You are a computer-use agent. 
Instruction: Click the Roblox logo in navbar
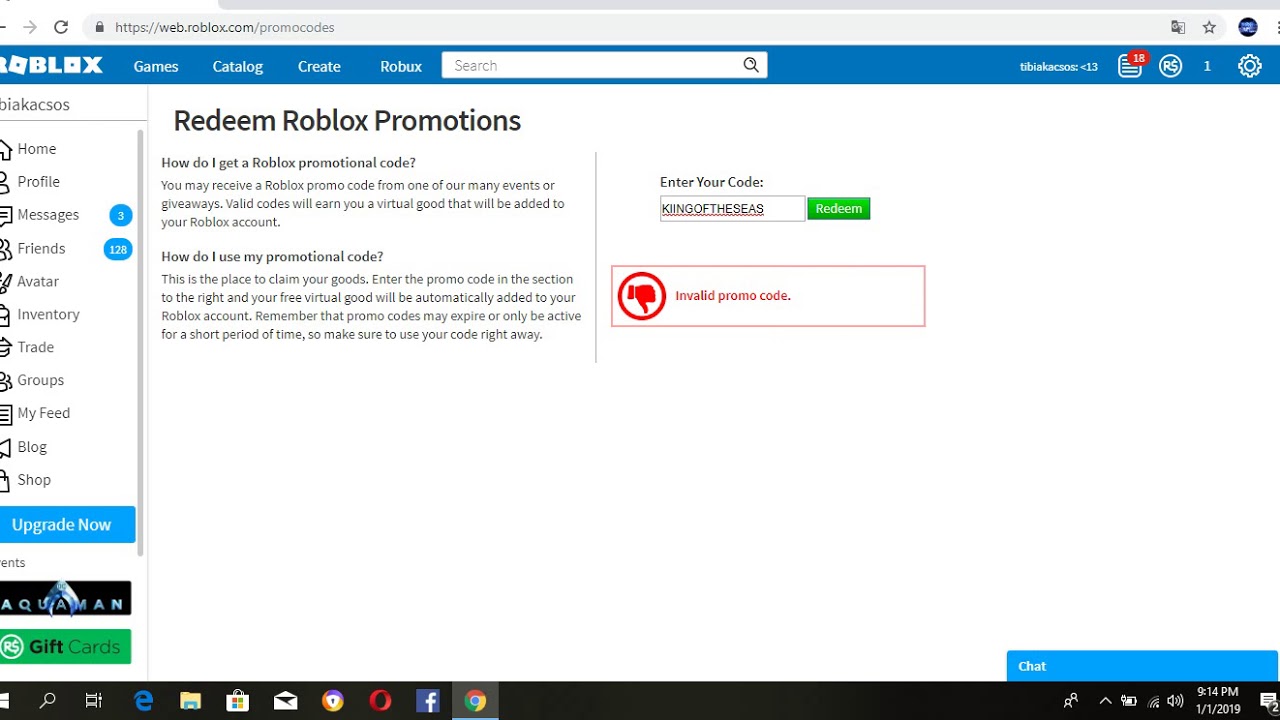point(51,66)
